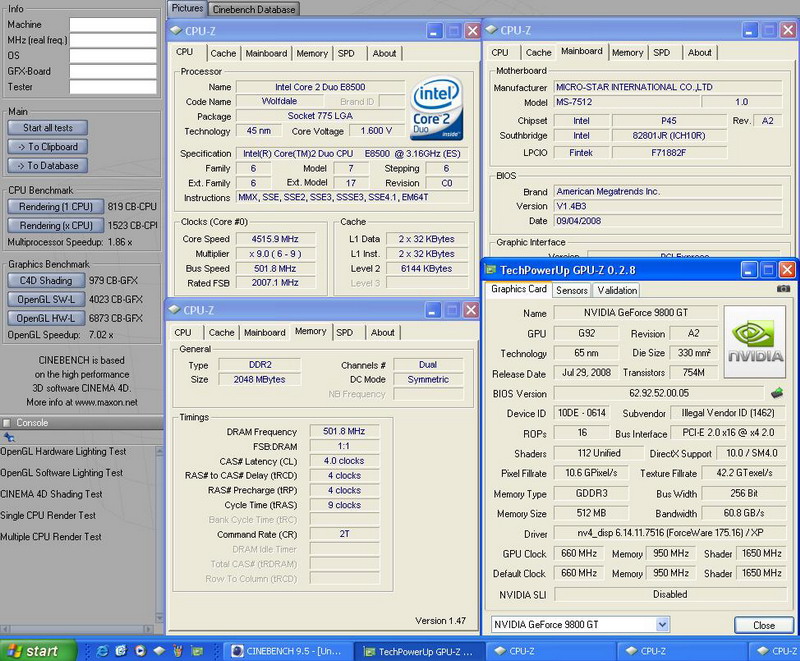800x661 pixels.
Task: Click the BIOS save chip icon in GPU-Z
Action: [x=777, y=393]
